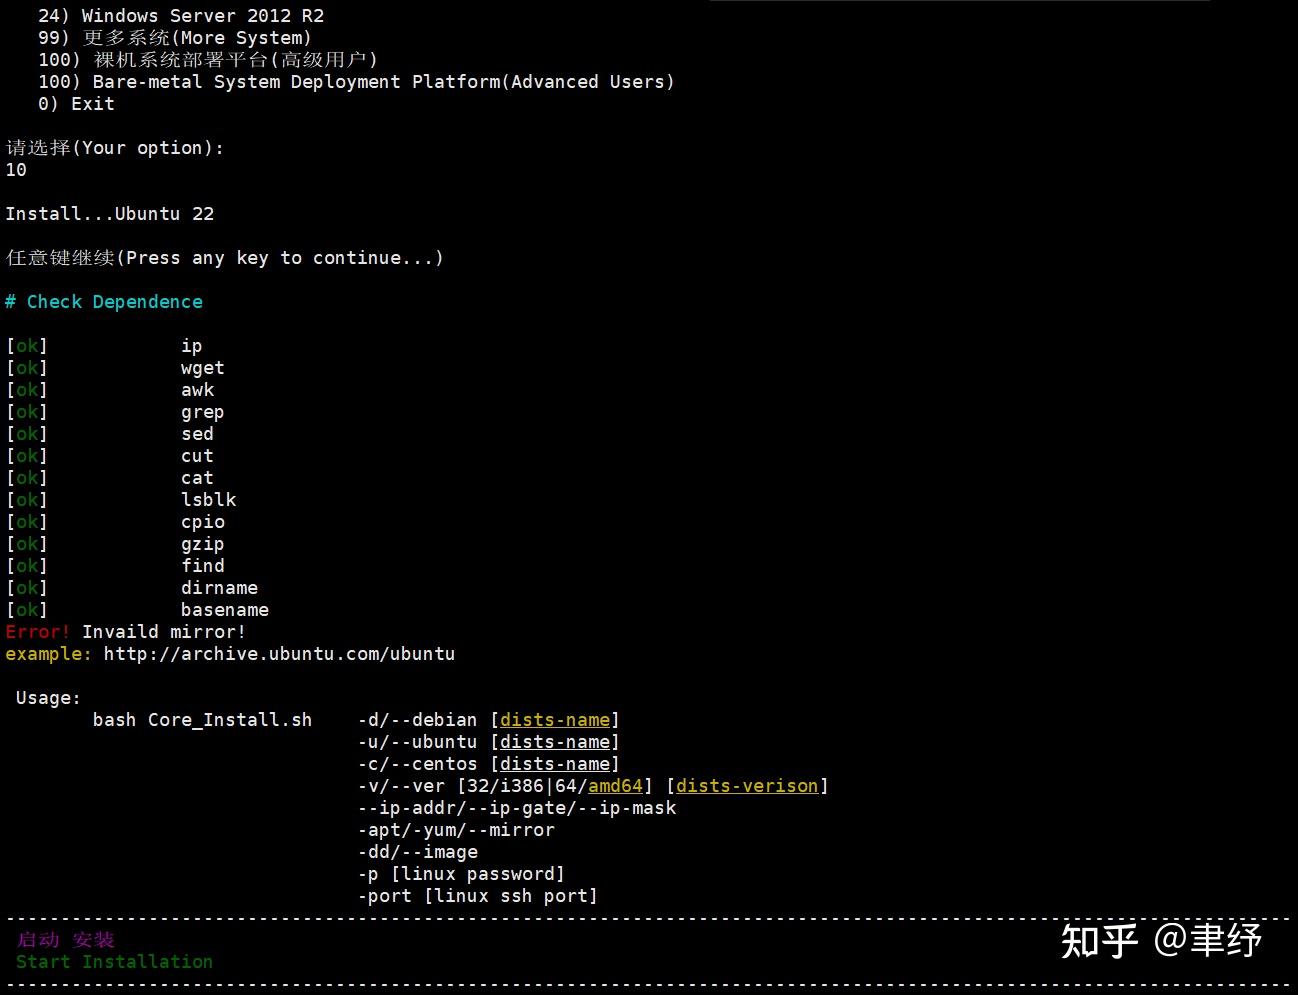
Task: Click the magenta '启动 安装' text
Action: tap(66, 940)
